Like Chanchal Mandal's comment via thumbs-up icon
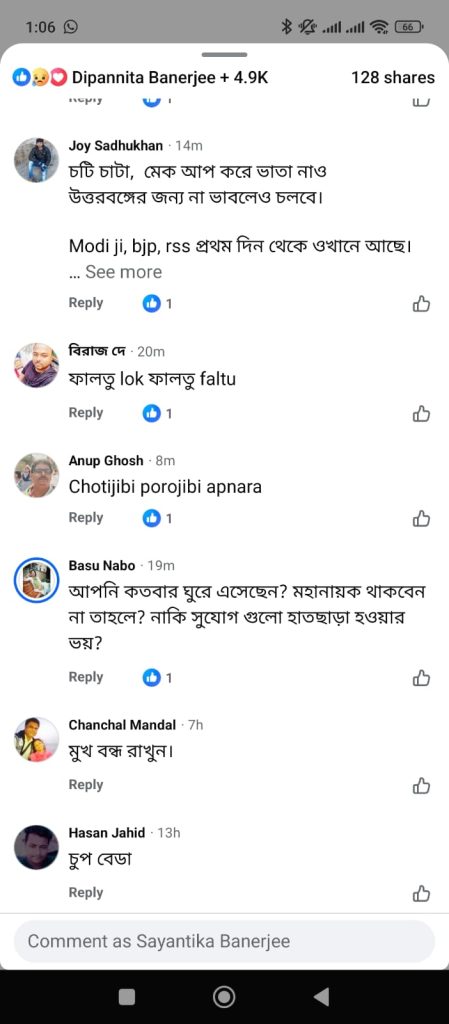The width and height of the screenshot is (449, 1024). [x=422, y=785]
